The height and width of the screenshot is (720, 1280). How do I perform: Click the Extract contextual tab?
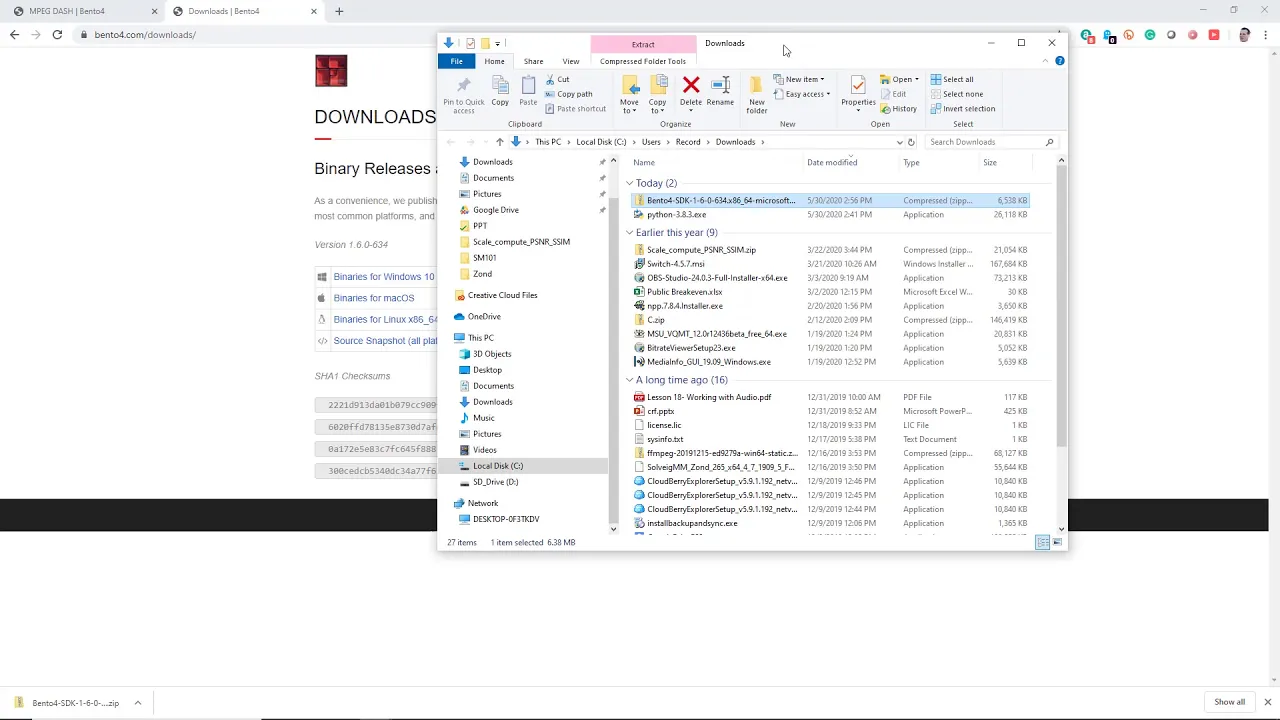click(643, 44)
